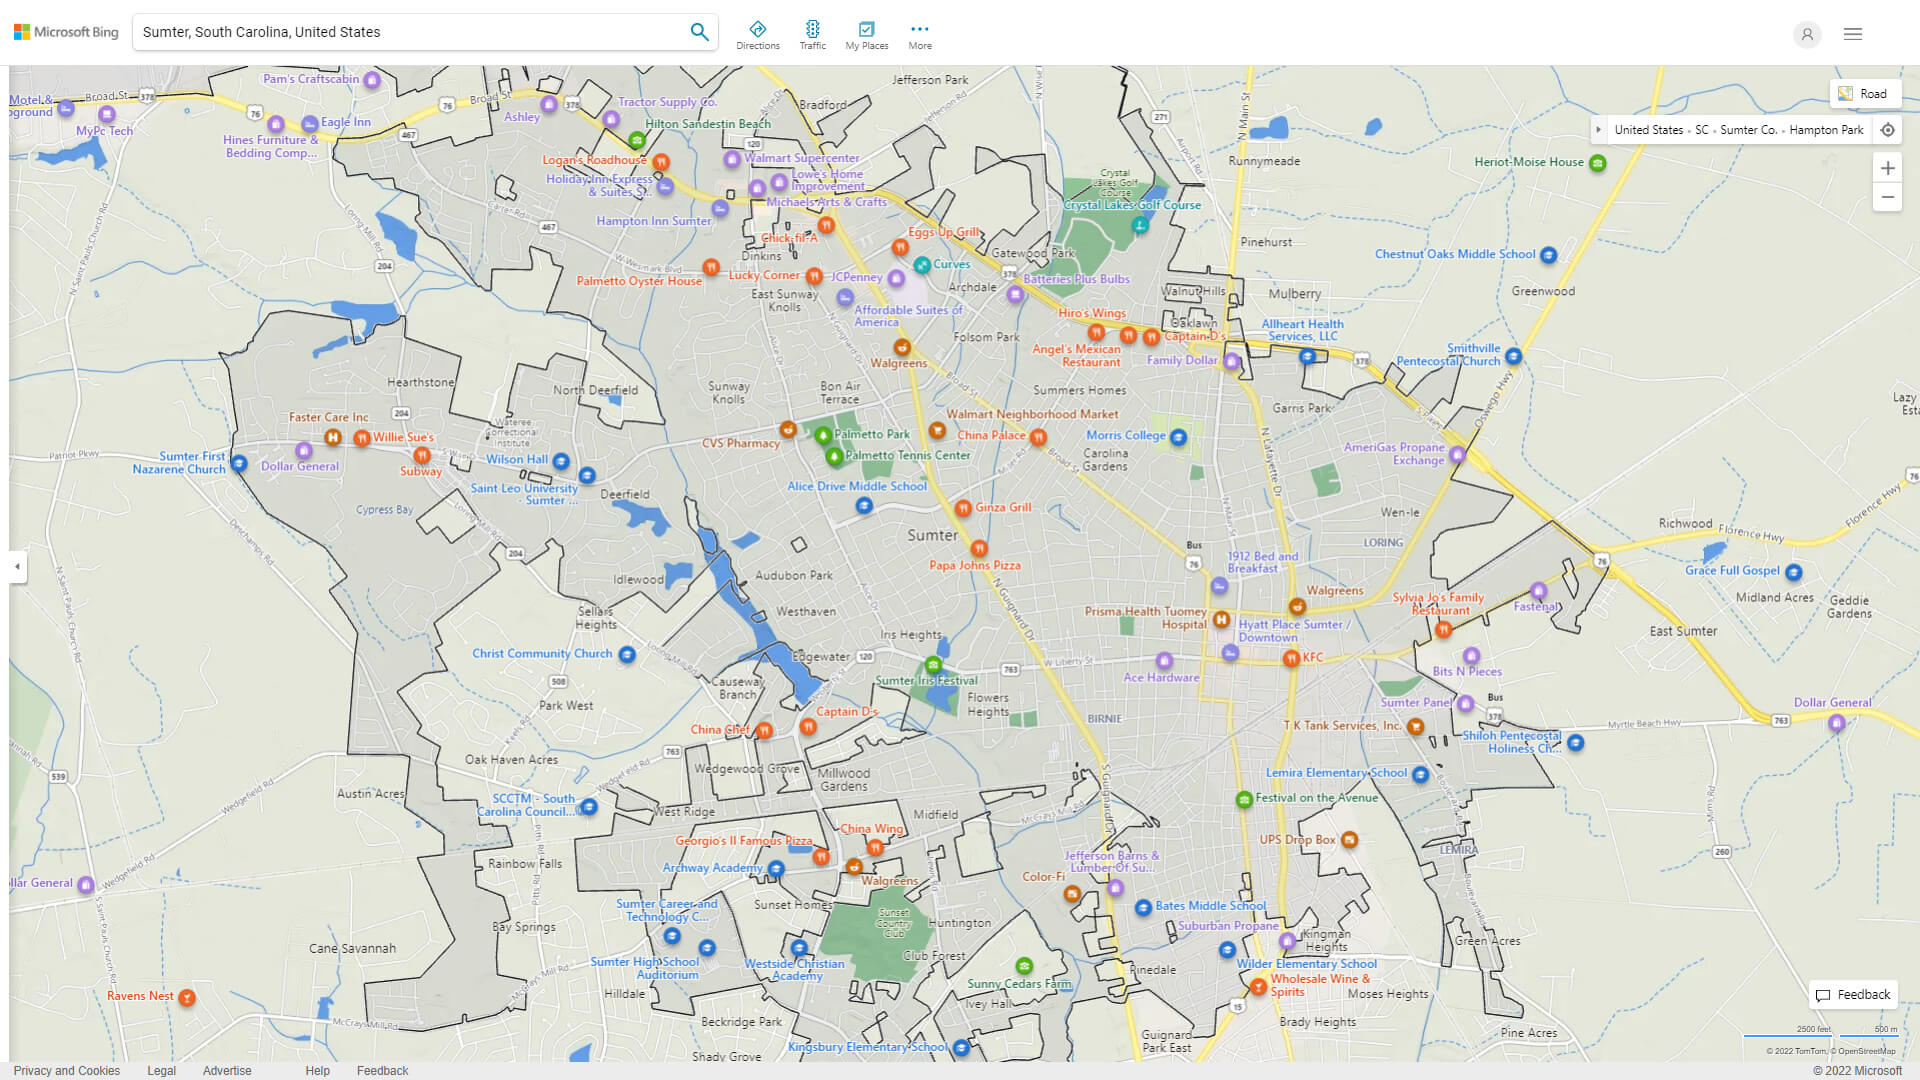
Task: Show Traffic layer
Action: point(812,35)
